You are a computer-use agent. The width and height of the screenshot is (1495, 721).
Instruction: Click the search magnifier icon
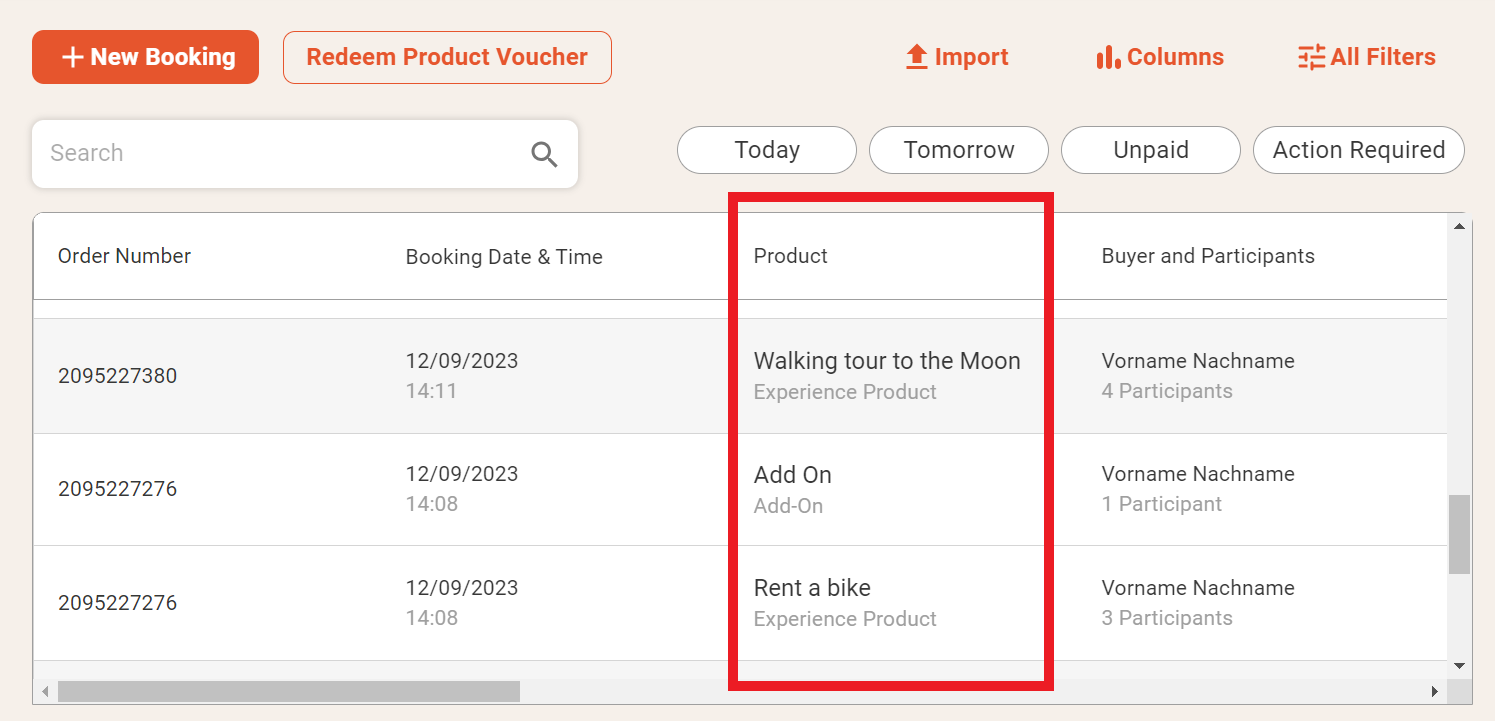point(544,154)
